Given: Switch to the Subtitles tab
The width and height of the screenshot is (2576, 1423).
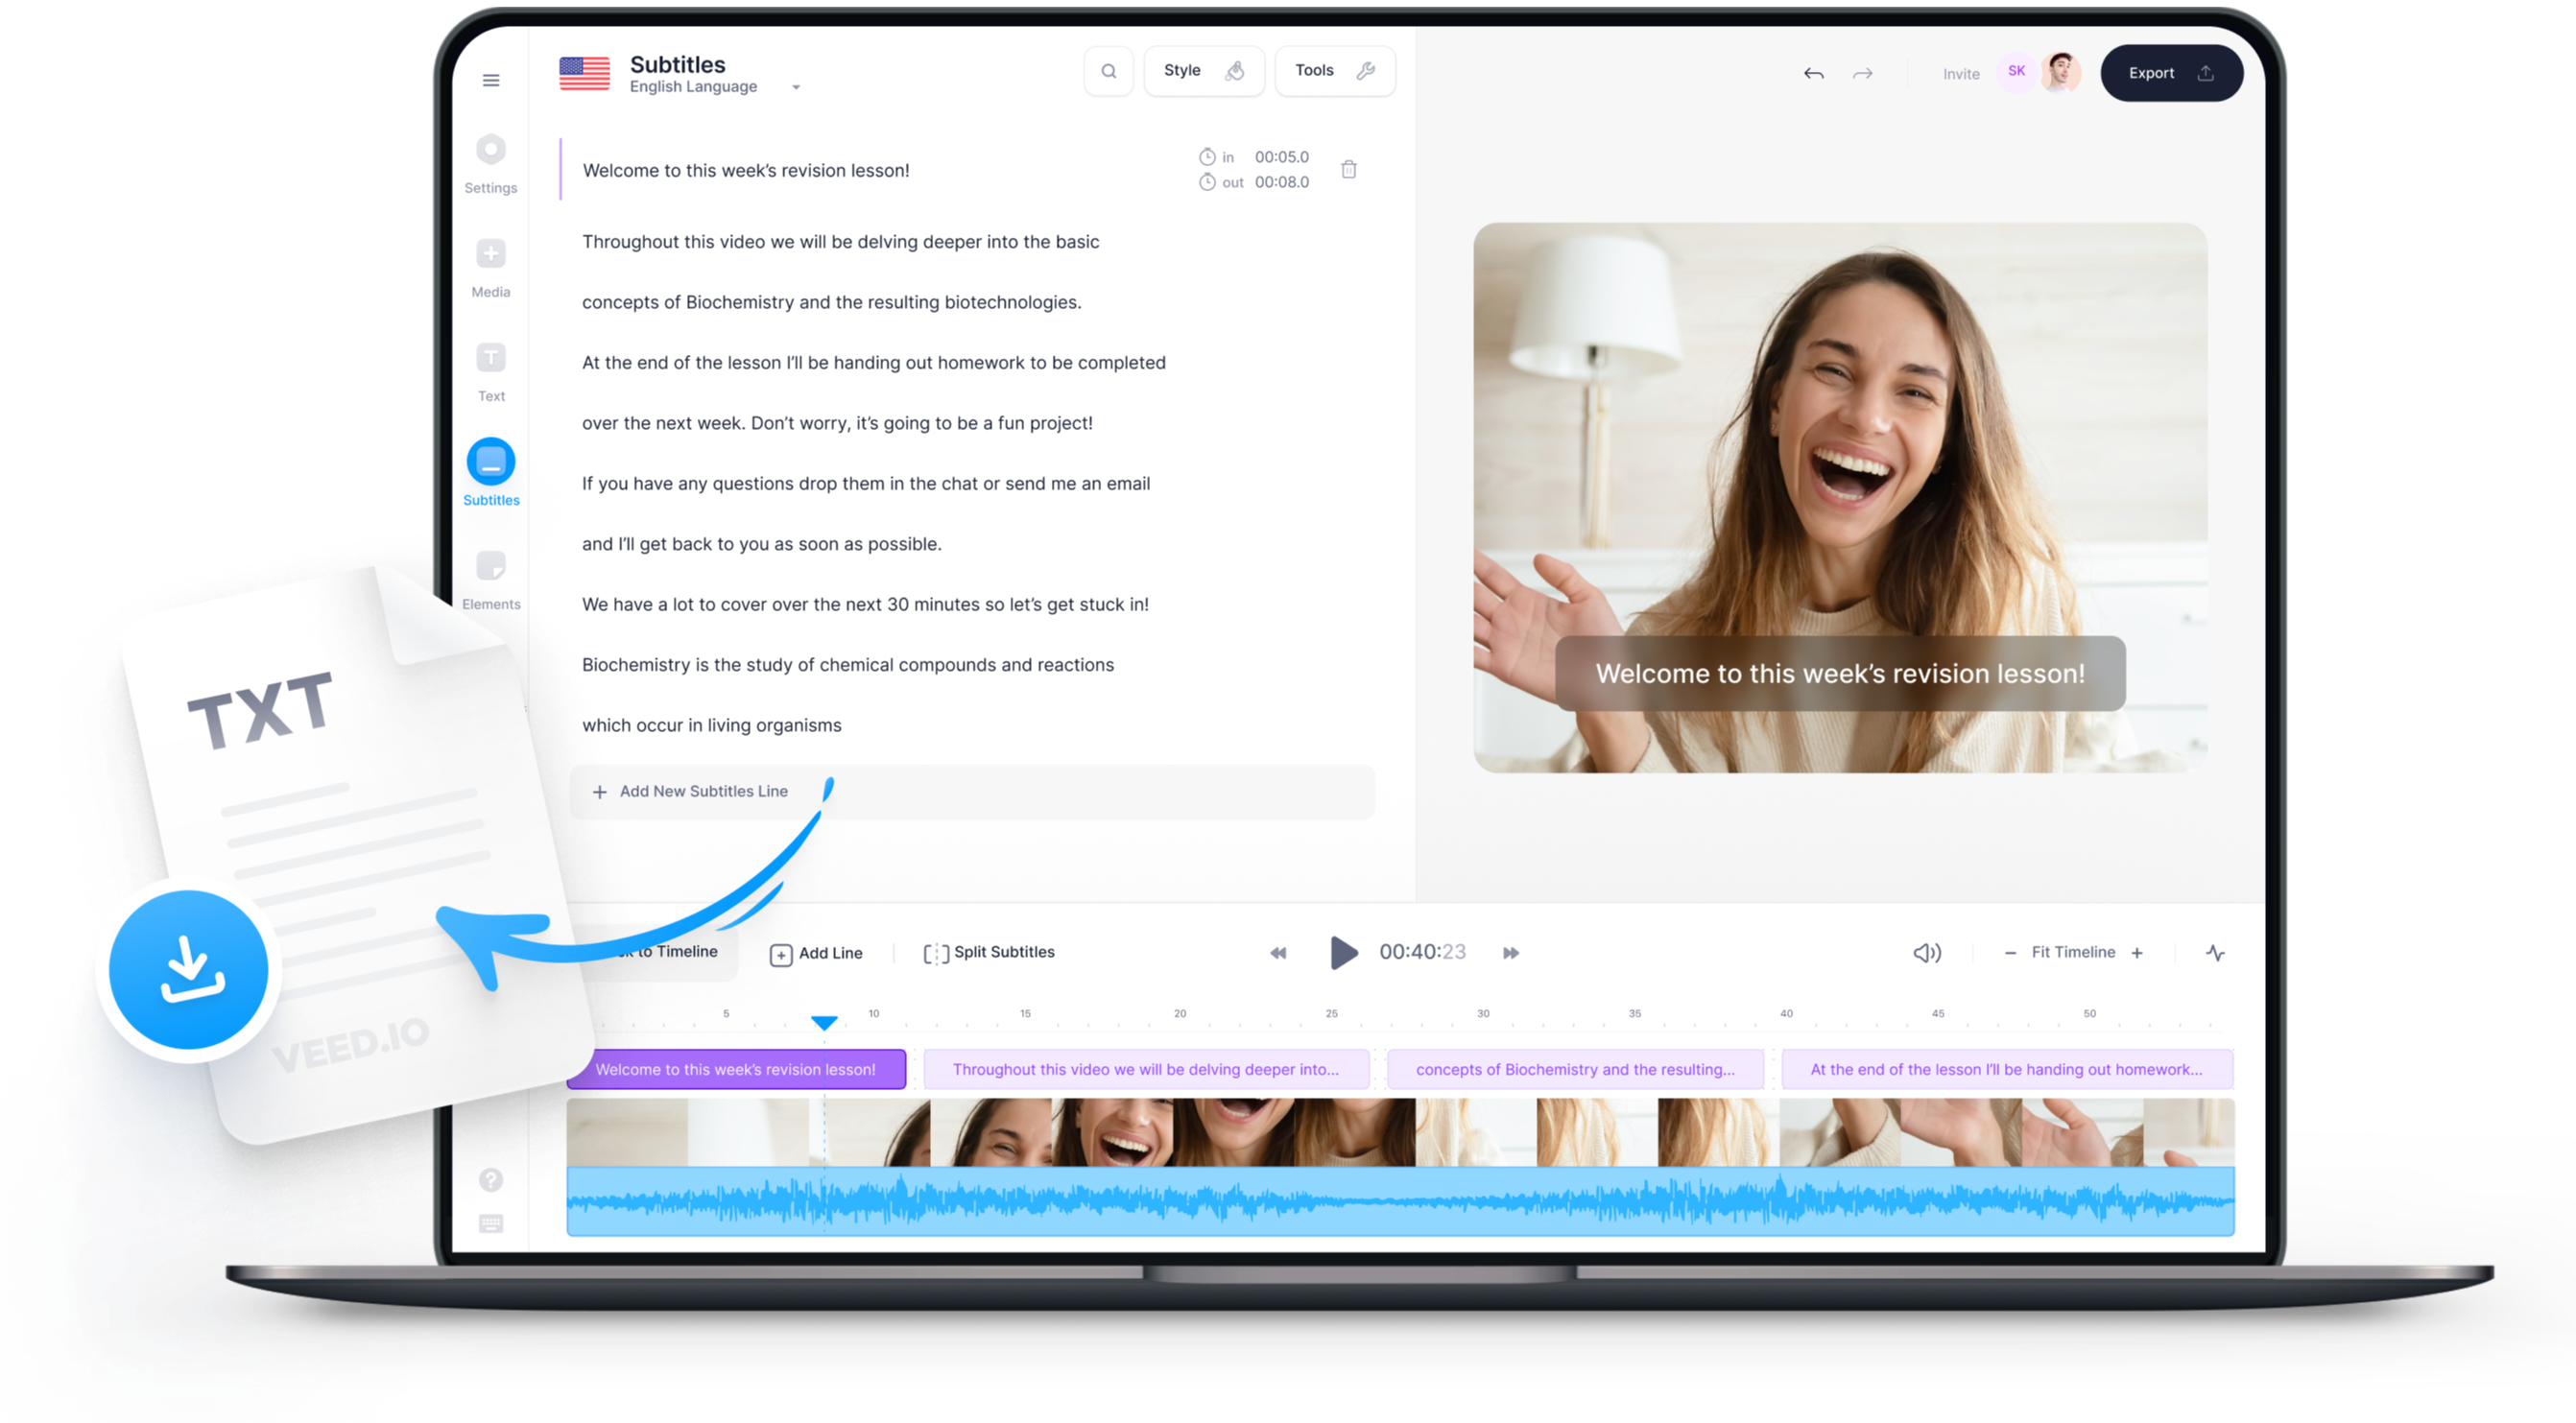Looking at the screenshot, I should 490,470.
